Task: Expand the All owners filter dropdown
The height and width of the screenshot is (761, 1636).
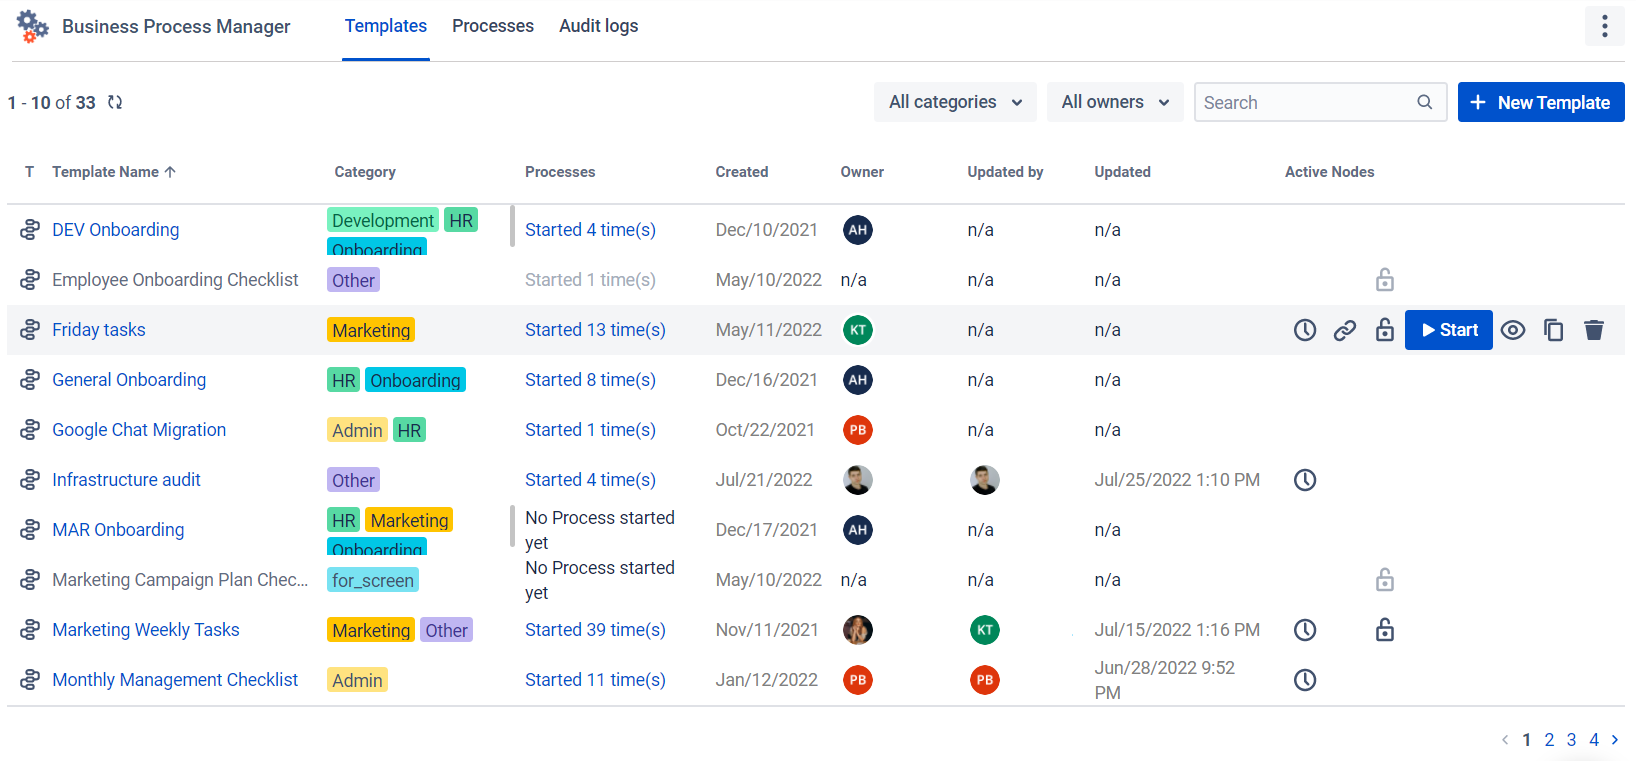Action: 1115,102
